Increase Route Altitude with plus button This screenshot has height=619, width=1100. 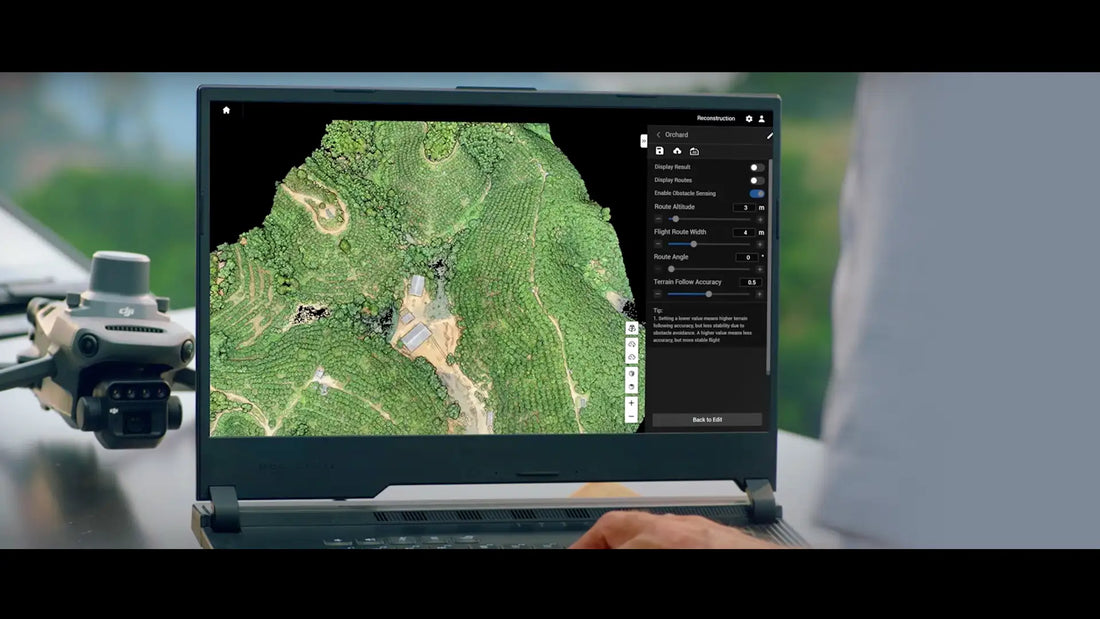coord(760,219)
